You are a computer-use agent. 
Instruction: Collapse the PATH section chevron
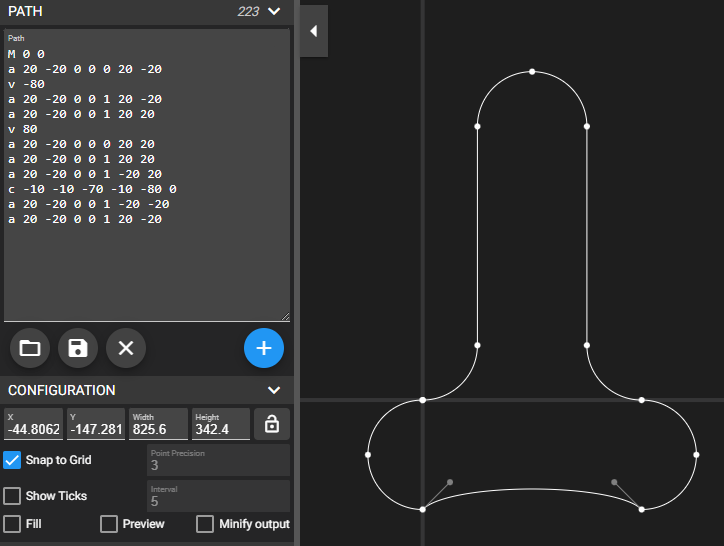tap(274, 11)
